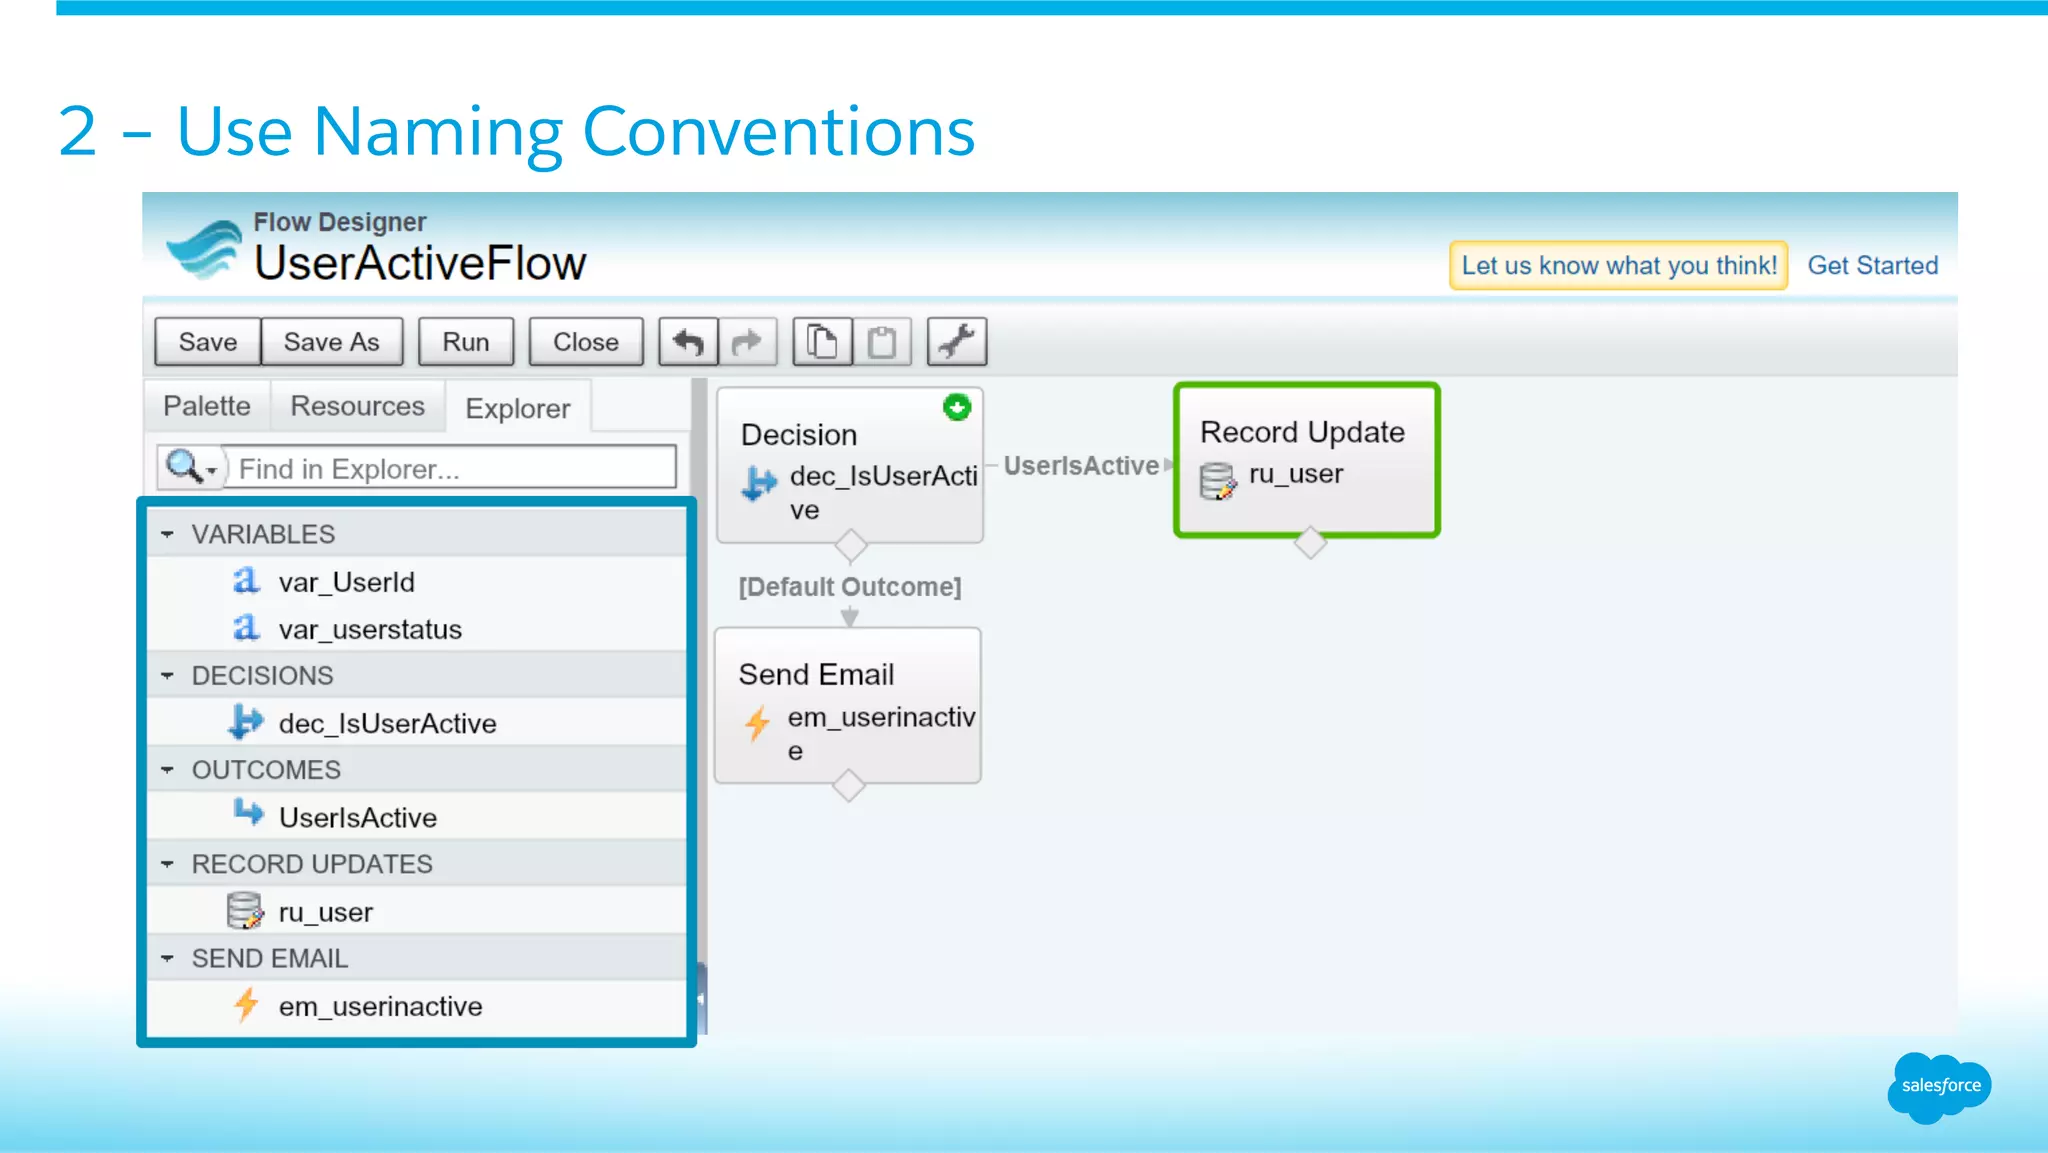Image resolution: width=2048 pixels, height=1153 pixels.
Task: Click the Salesforce cloud logo
Action: [1939, 1087]
